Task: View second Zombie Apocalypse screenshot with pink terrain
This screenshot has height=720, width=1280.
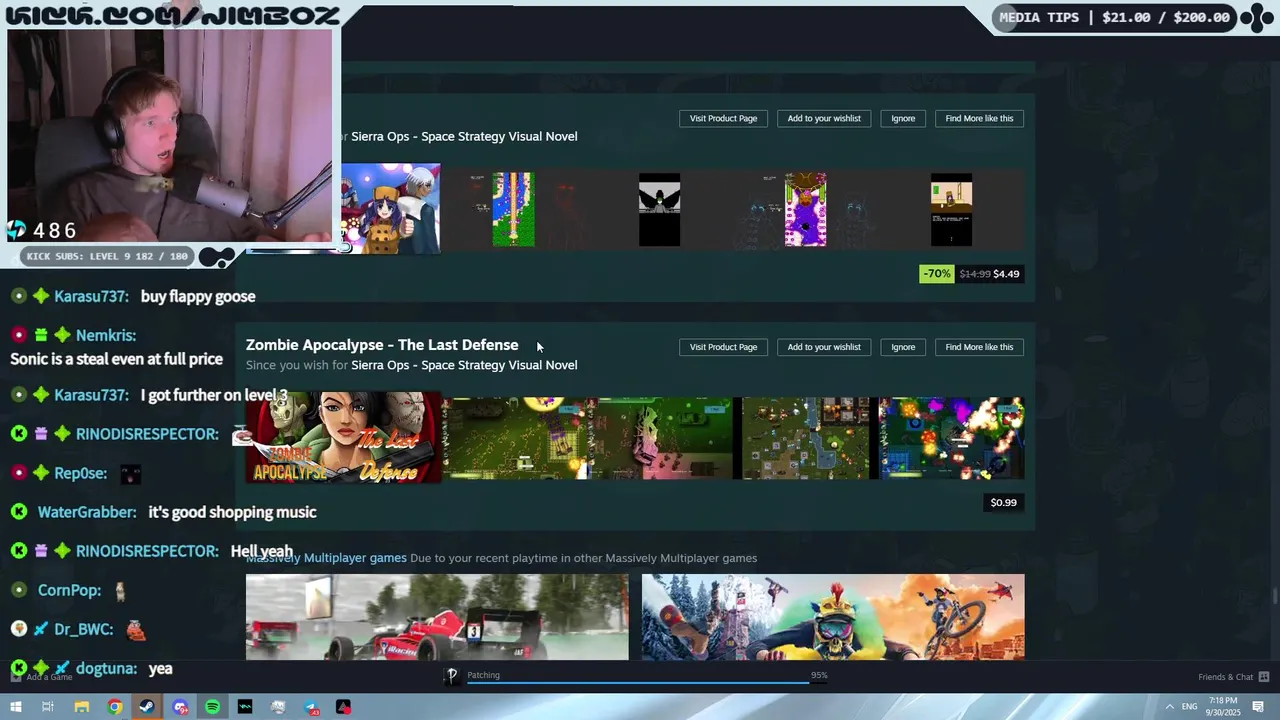Action: (660, 438)
